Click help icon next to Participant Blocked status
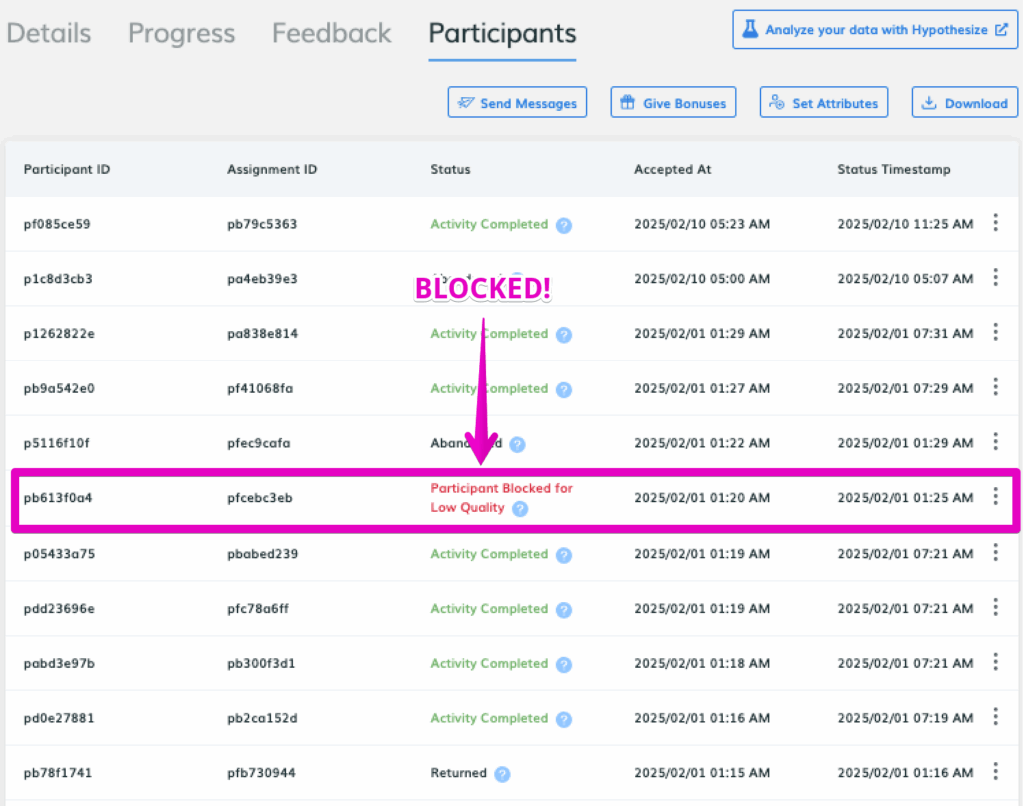 [519, 509]
